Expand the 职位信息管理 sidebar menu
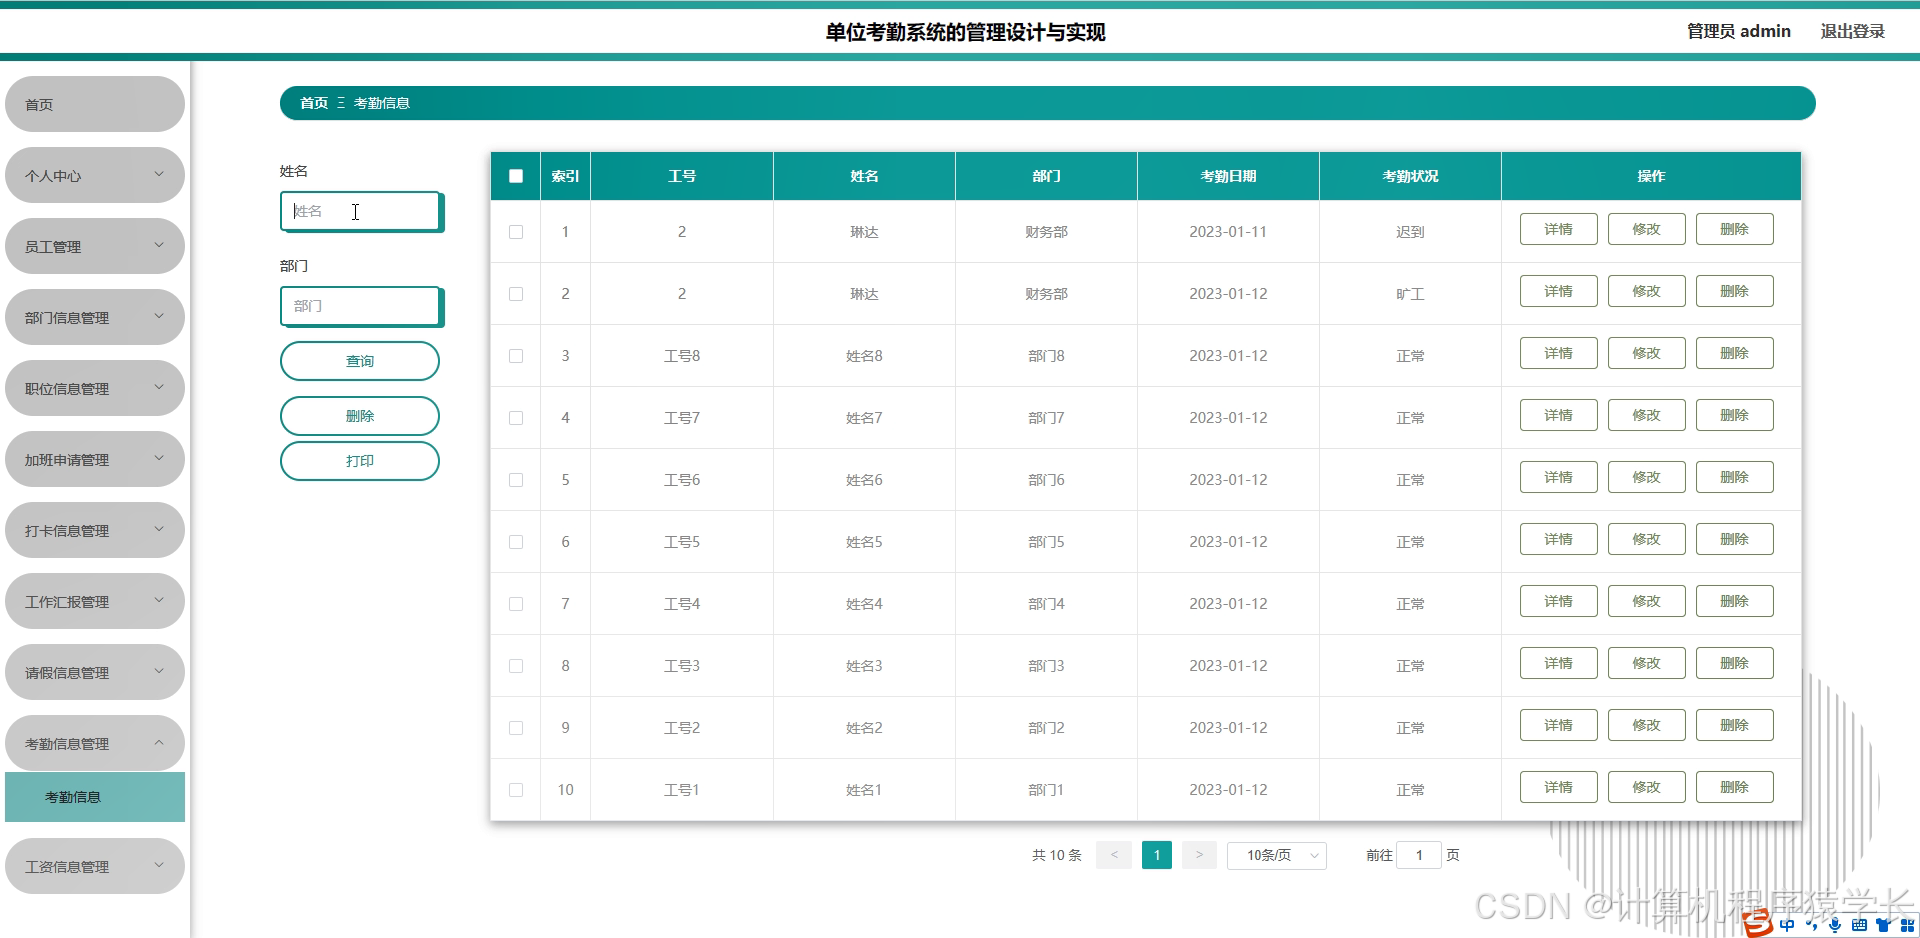This screenshot has height=938, width=1920. coord(95,388)
